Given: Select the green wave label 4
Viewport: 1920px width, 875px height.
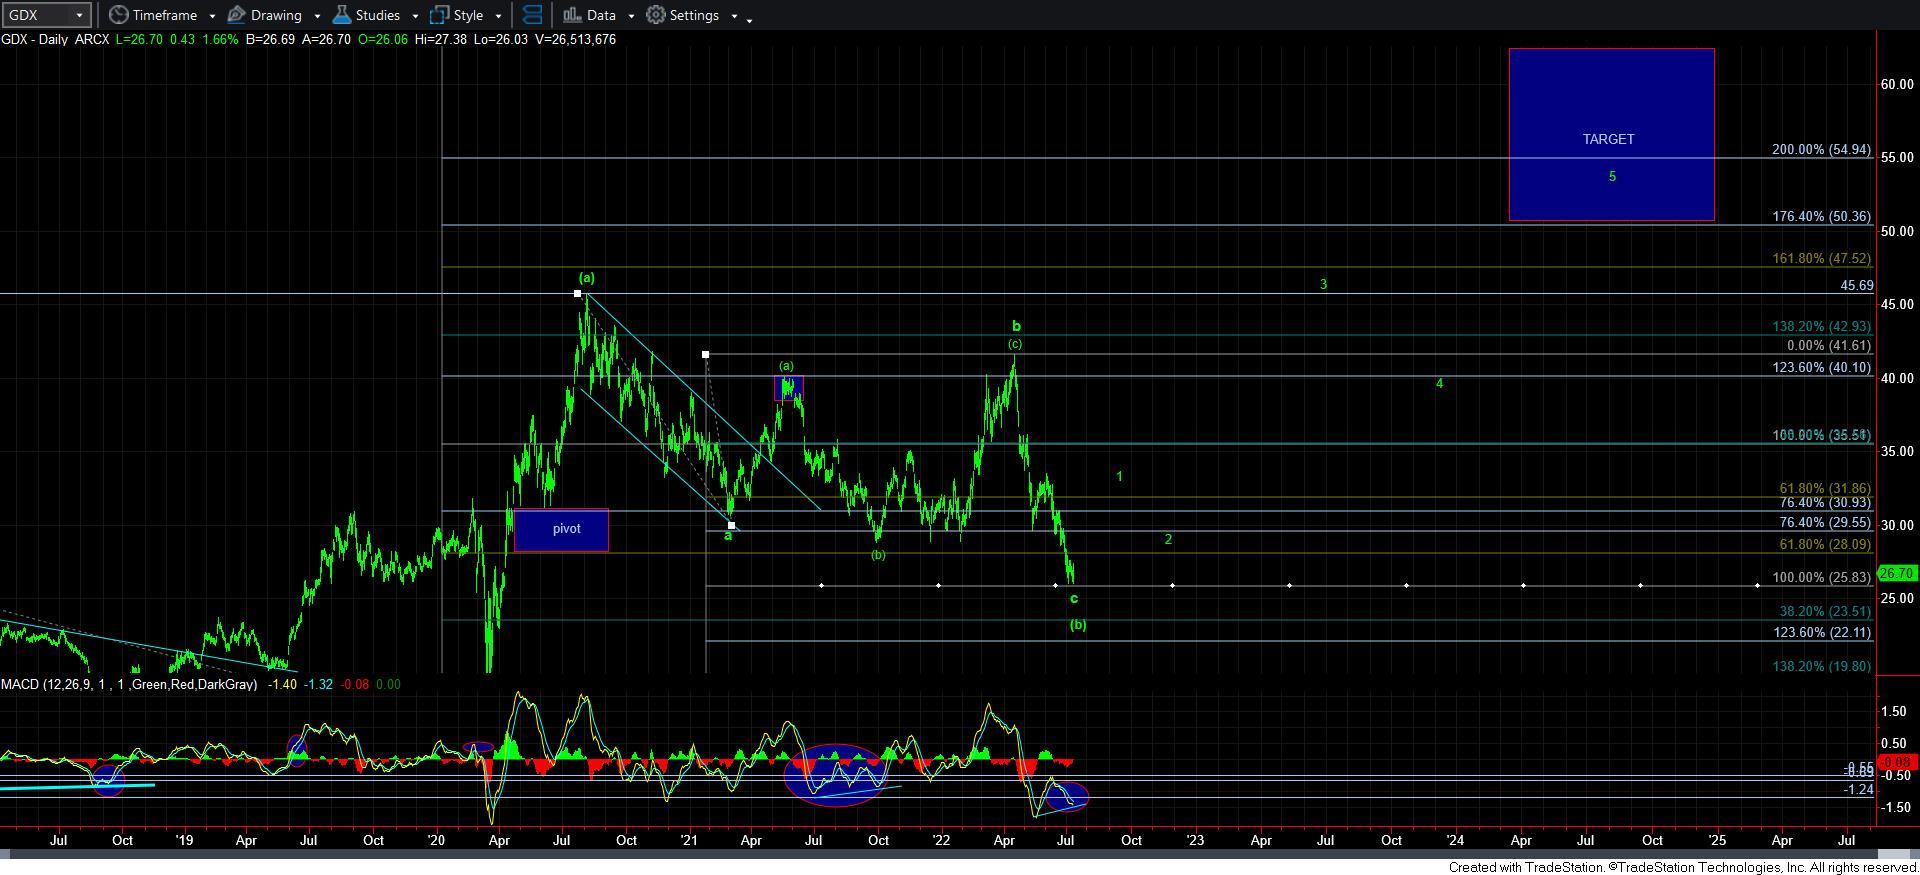Looking at the screenshot, I should click(1439, 383).
